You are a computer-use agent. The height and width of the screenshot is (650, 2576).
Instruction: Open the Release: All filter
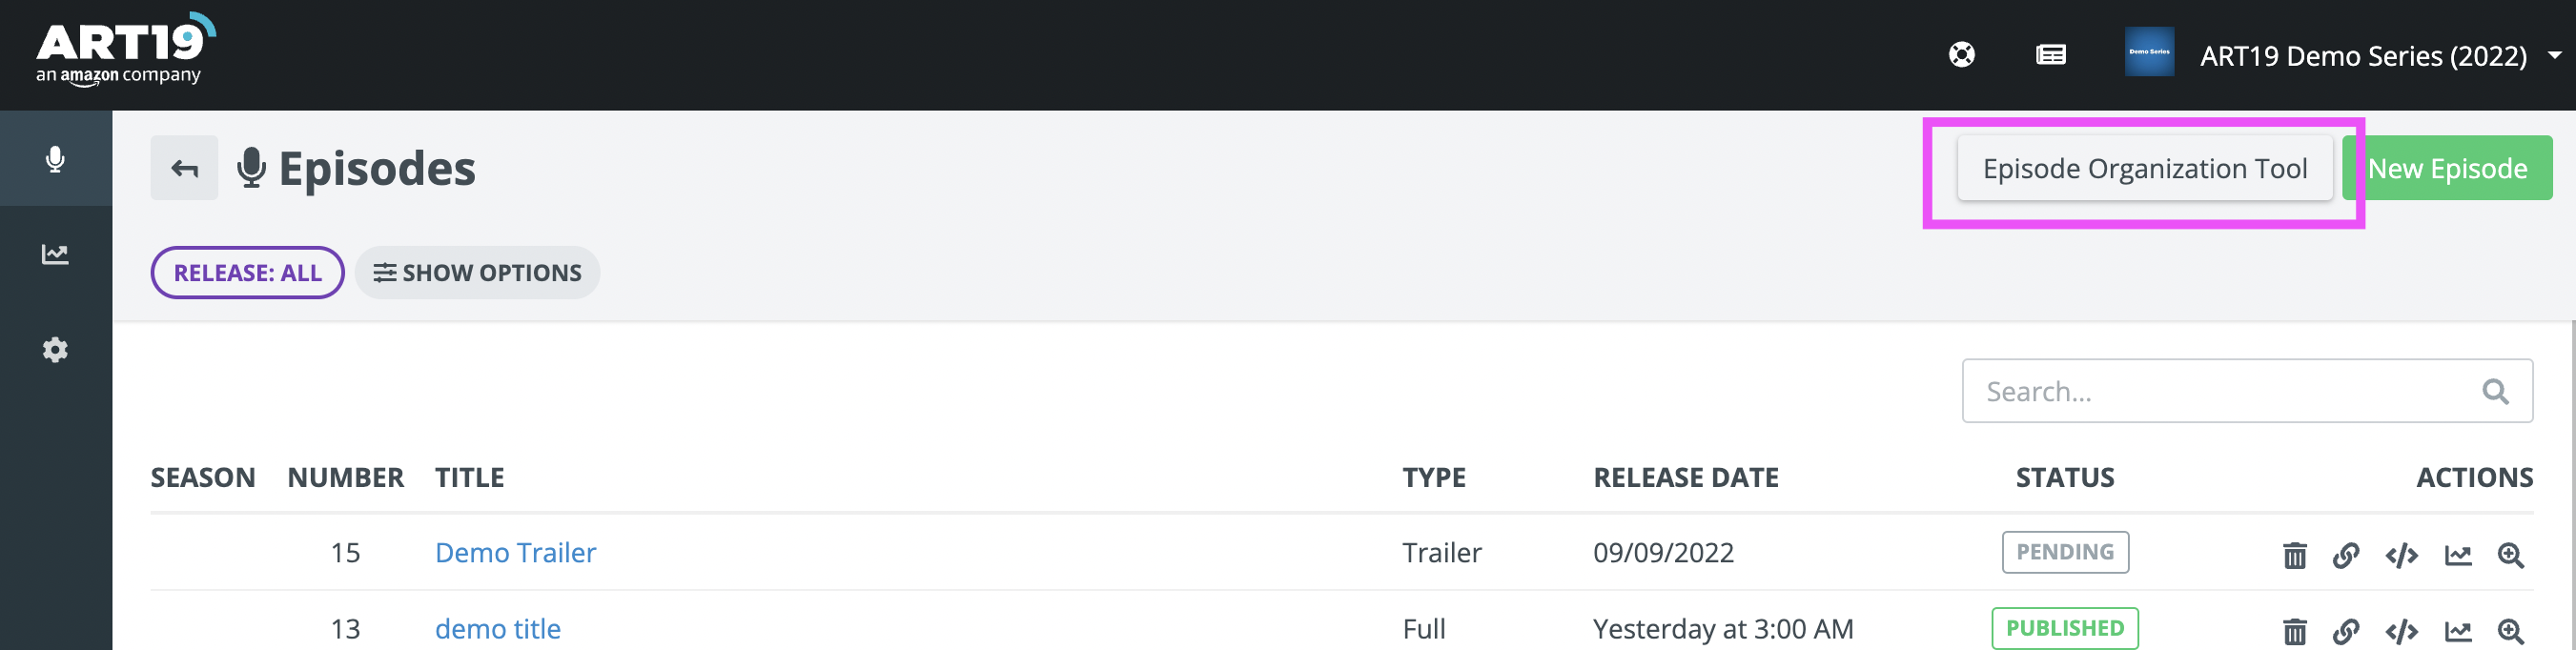click(x=247, y=273)
